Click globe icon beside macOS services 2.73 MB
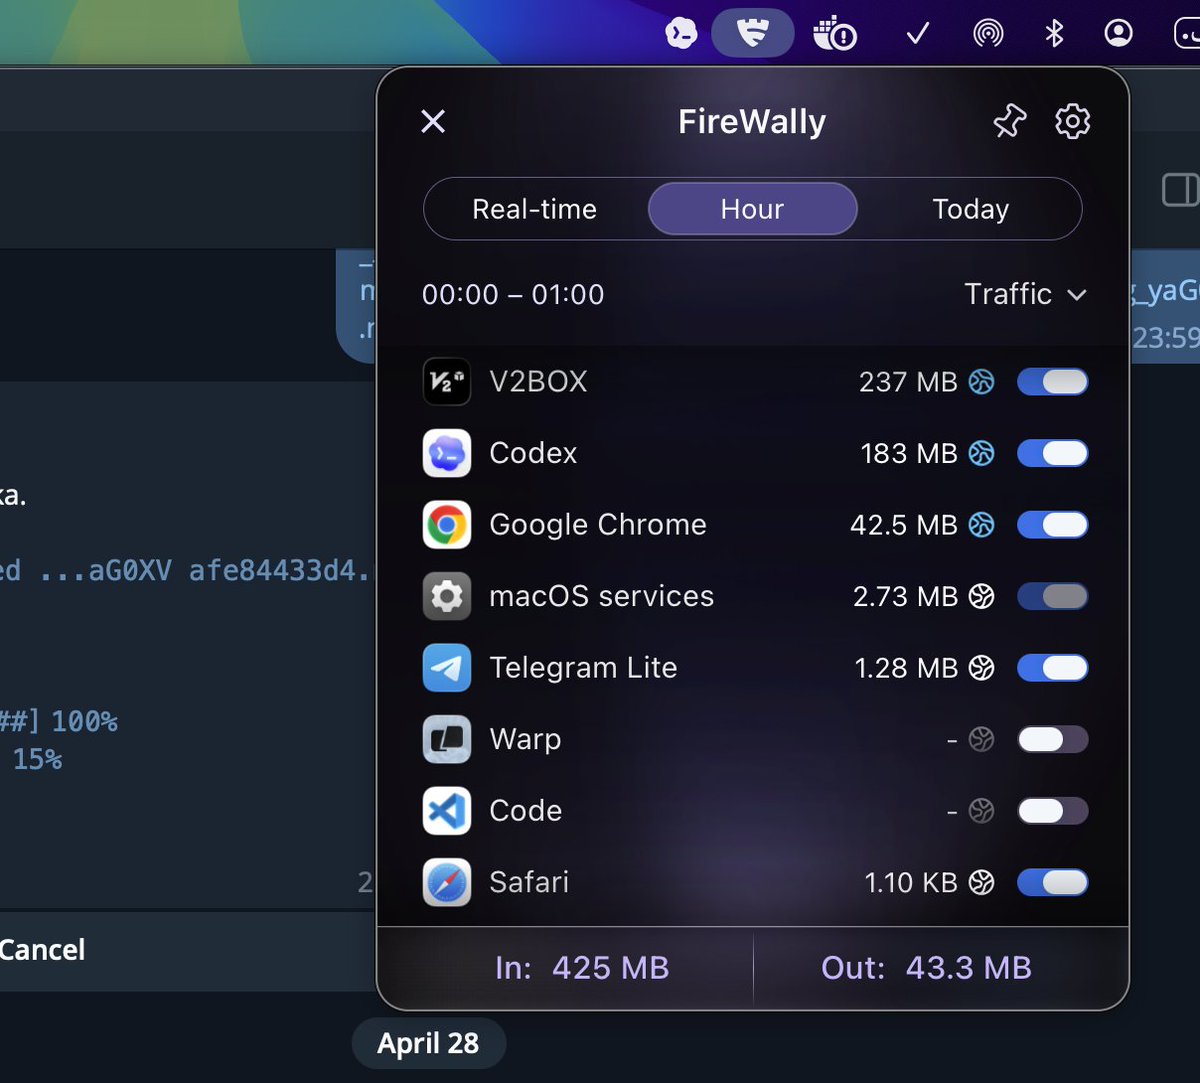Screen dimensions: 1200x1083 pos(982,596)
